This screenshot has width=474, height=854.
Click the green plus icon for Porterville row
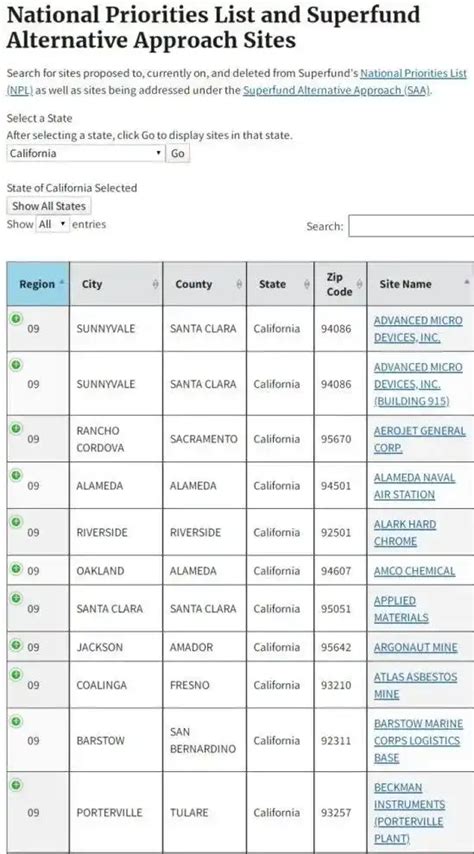click(16, 785)
